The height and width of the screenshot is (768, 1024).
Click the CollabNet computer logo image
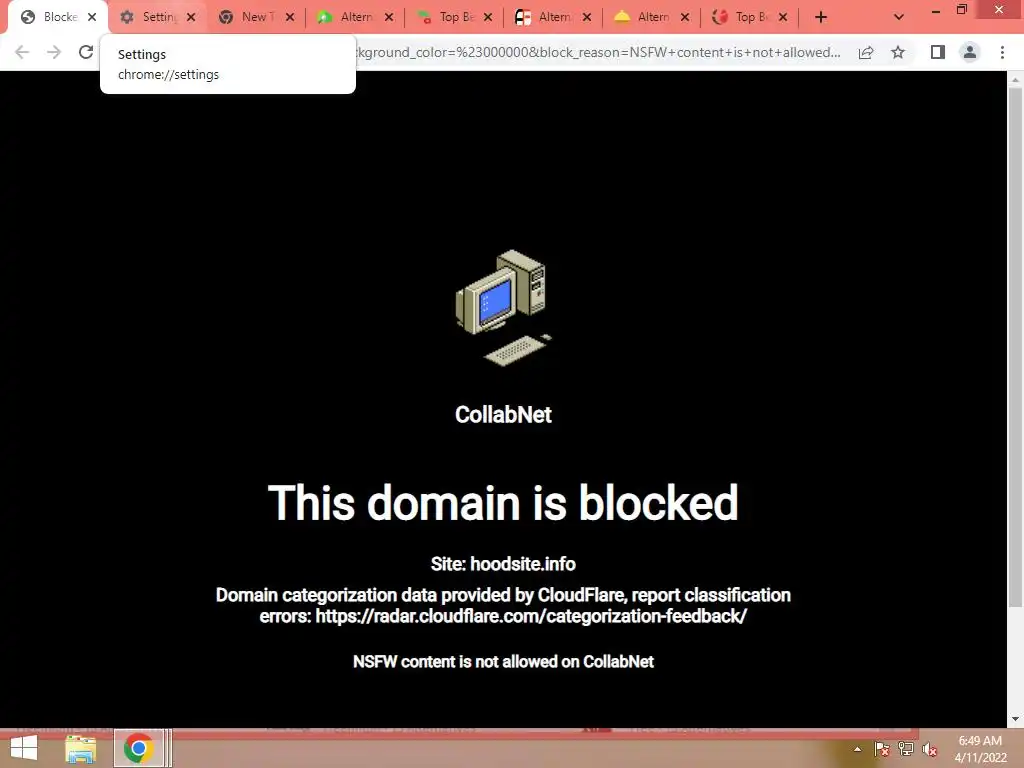504,308
